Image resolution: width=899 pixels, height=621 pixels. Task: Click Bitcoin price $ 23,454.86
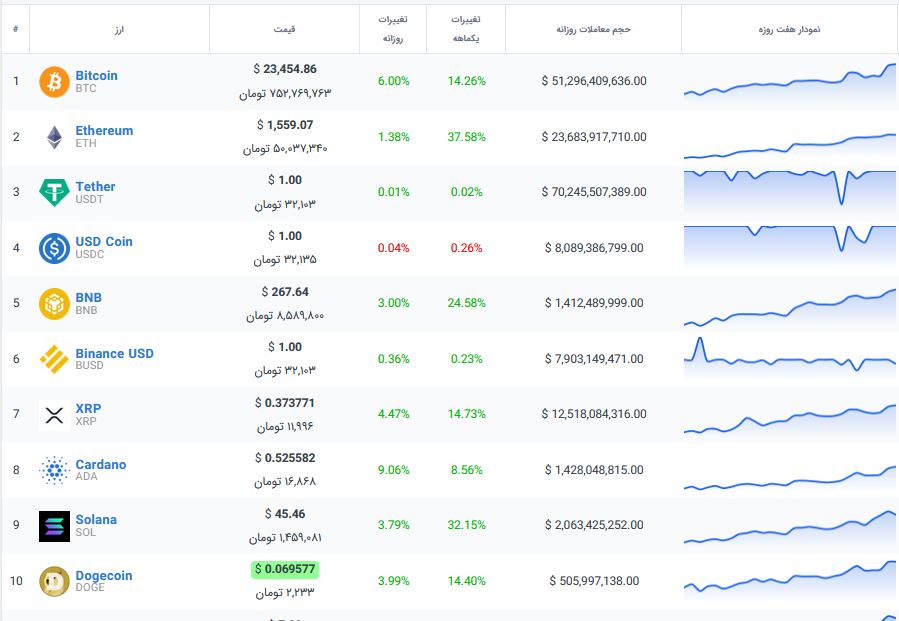285,69
